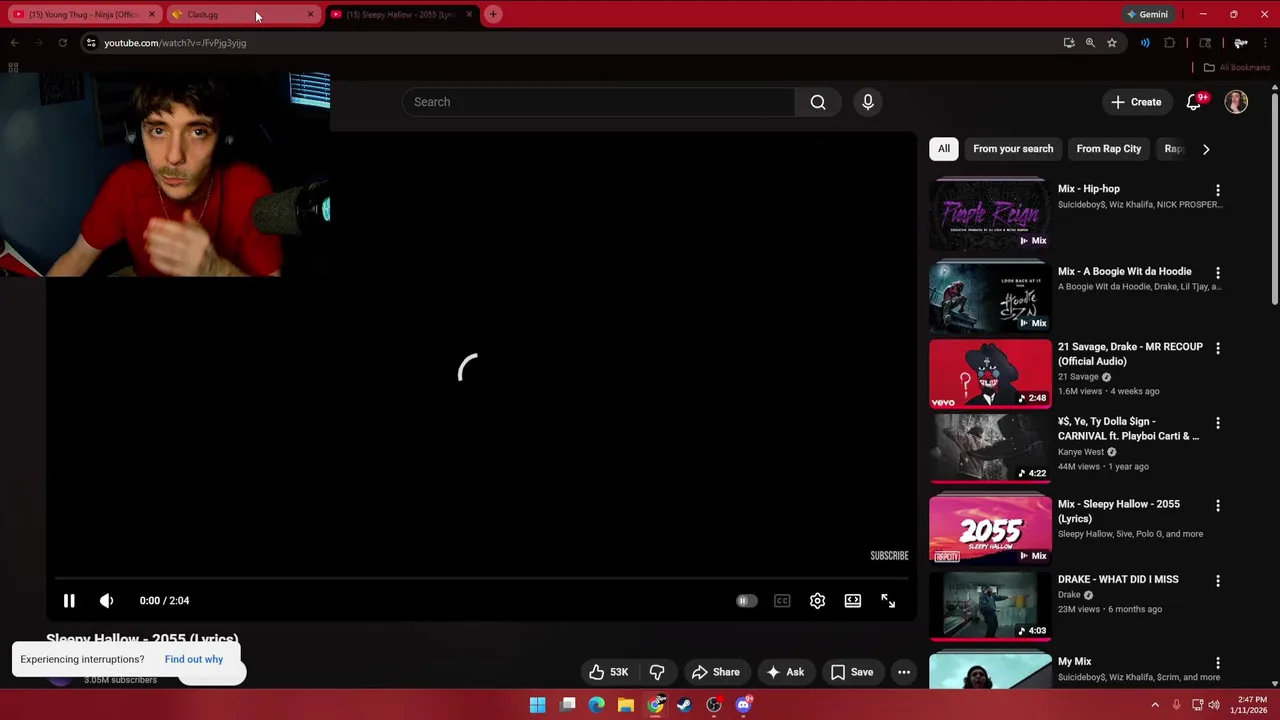Open a new browser tab
Viewport: 1280px width, 720px height.
click(493, 14)
